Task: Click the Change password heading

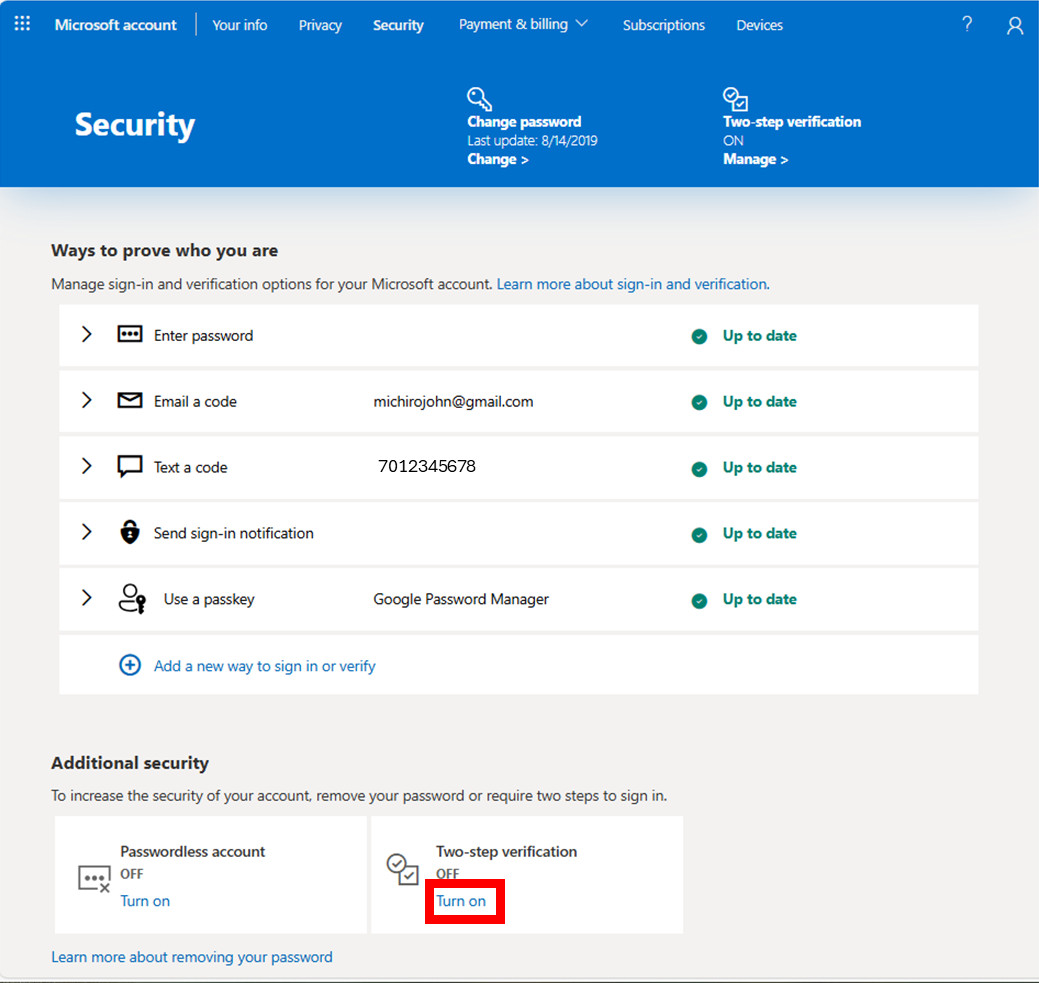Action: 524,121
